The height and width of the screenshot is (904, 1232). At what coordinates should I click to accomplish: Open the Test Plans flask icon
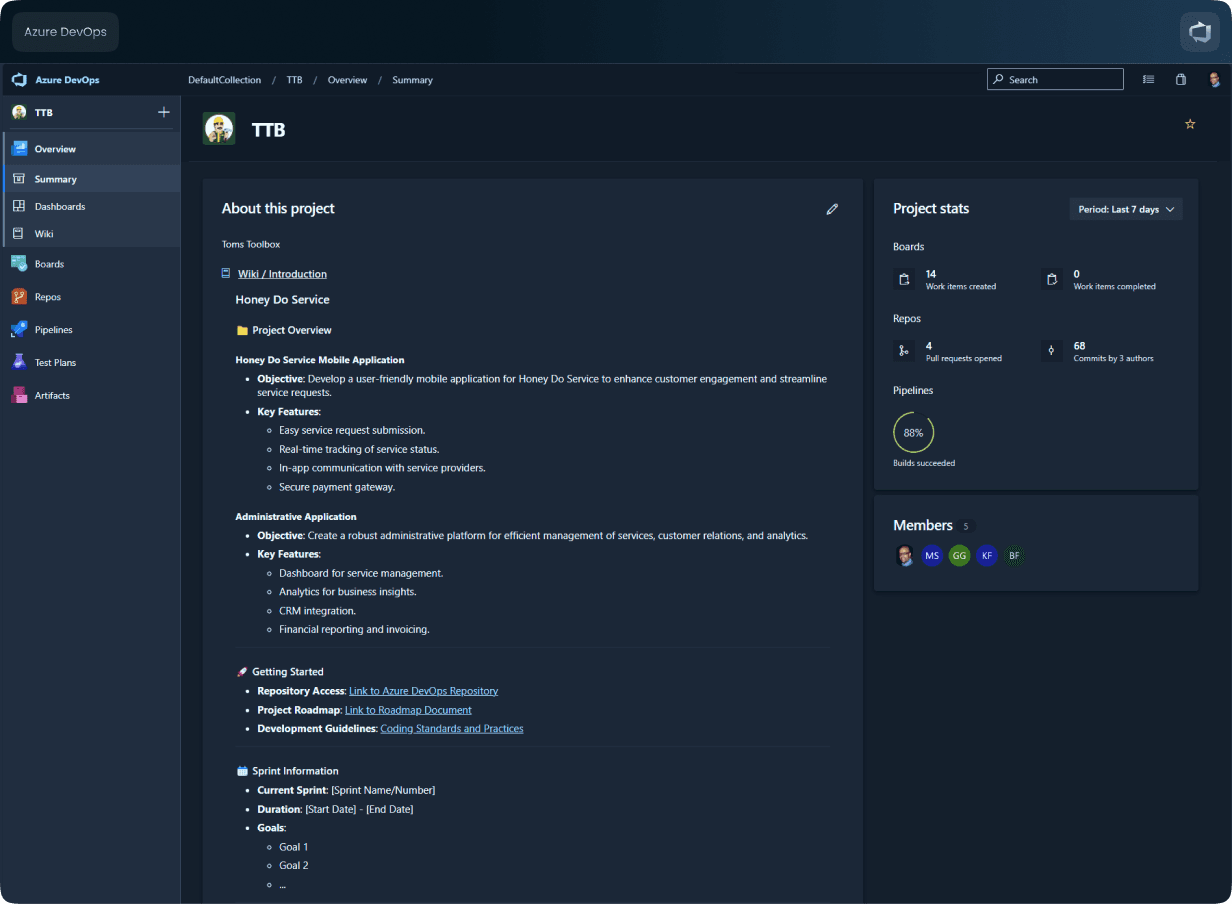click(x=19, y=363)
